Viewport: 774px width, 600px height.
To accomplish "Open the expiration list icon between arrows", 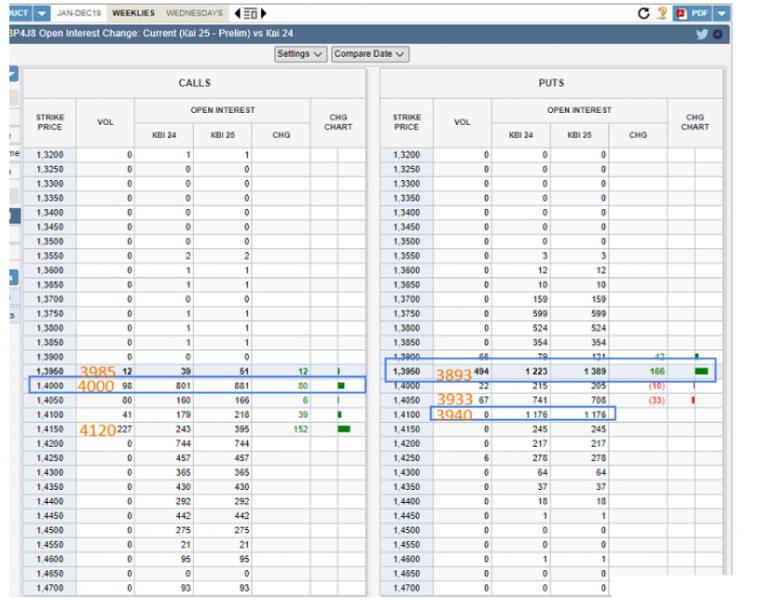I will click(x=250, y=13).
